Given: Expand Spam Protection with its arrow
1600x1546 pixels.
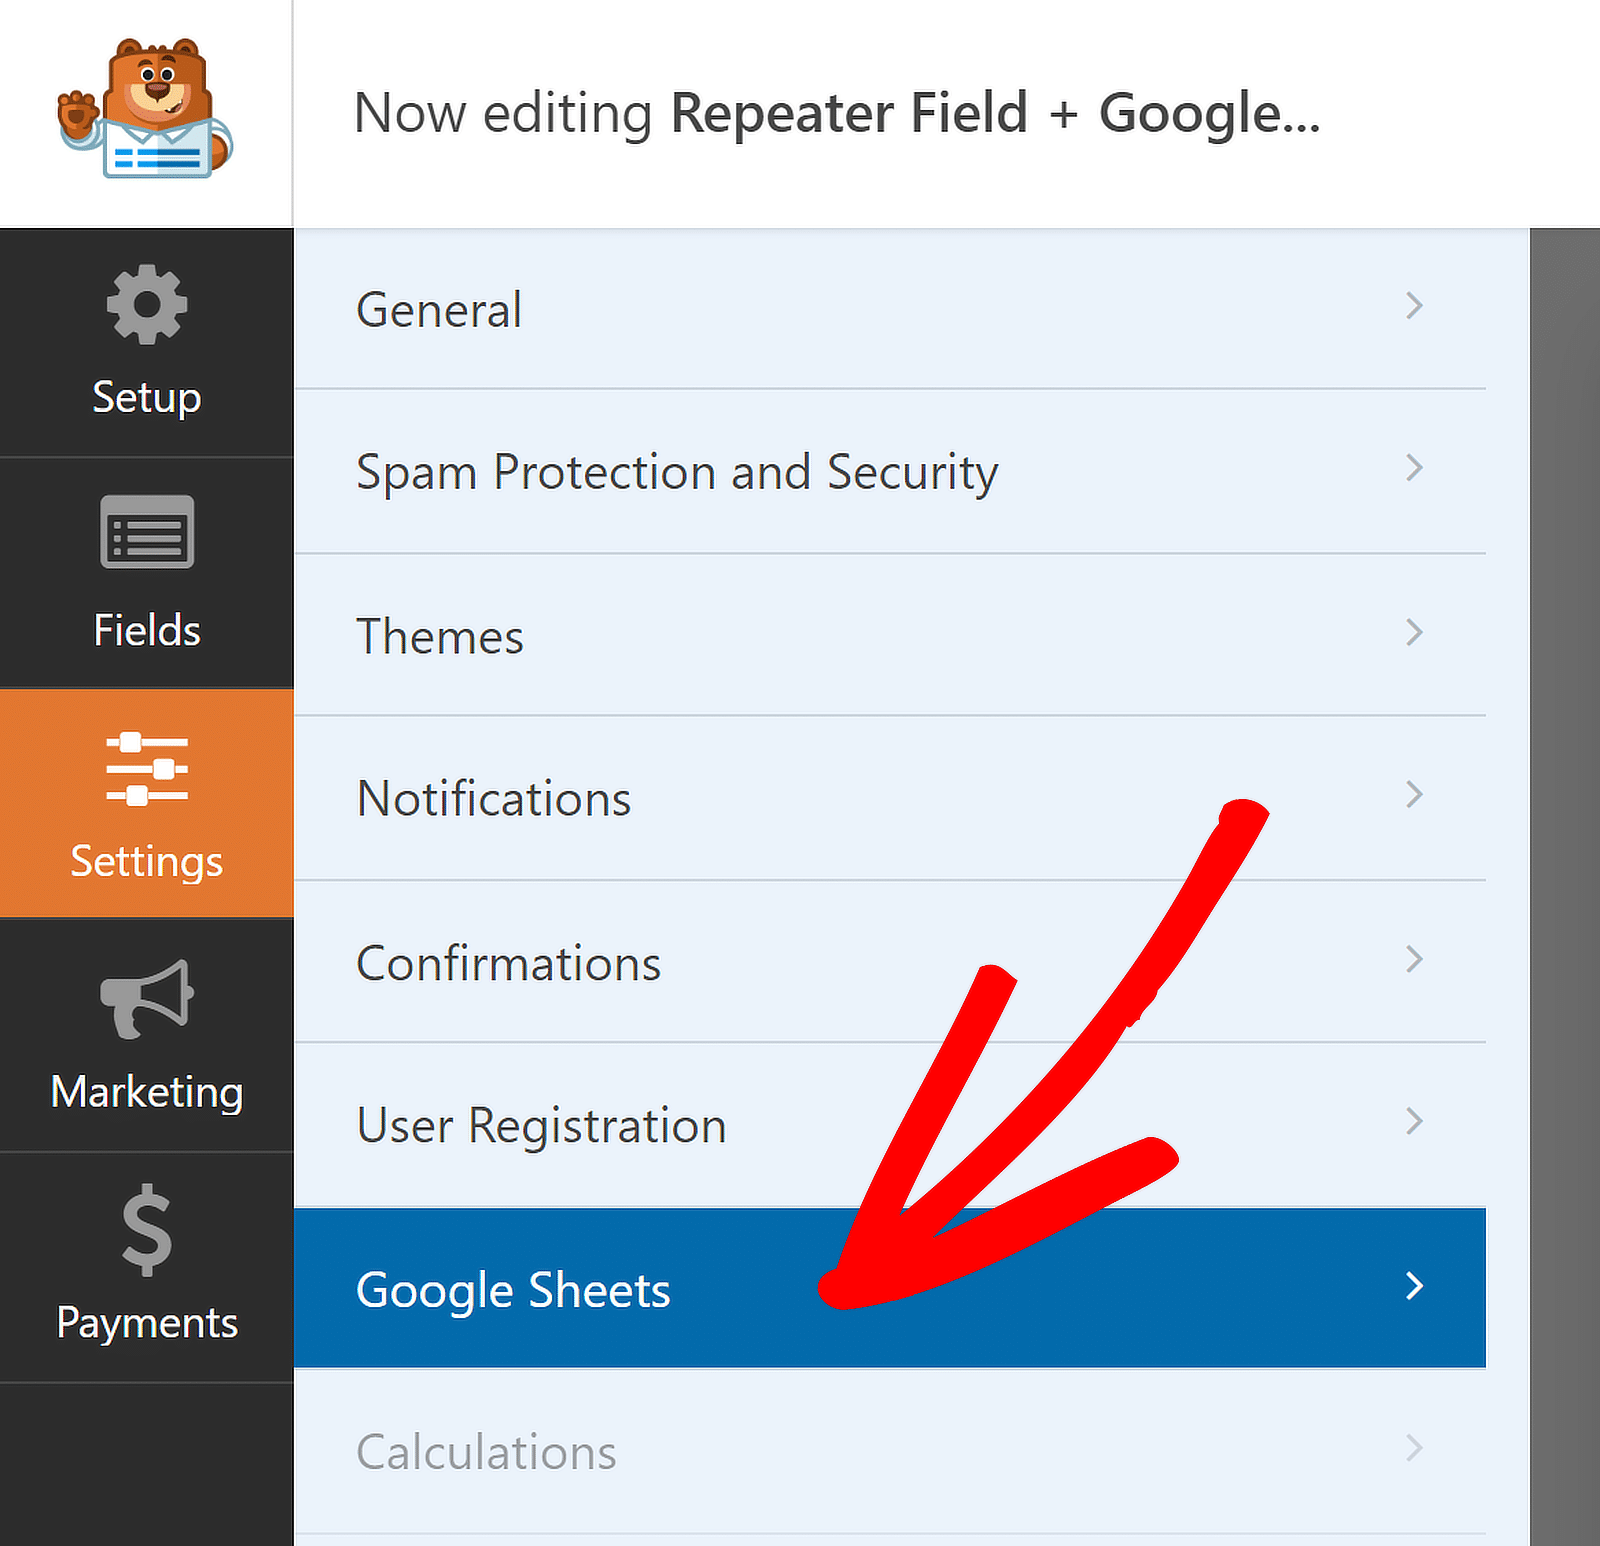Looking at the screenshot, I should (1414, 469).
